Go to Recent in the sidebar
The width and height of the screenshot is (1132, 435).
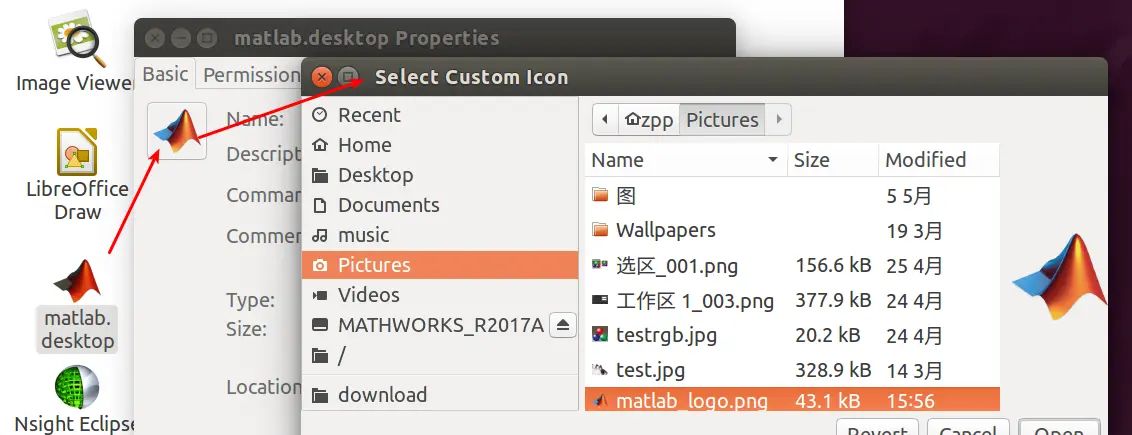pyautogui.click(x=440, y=115)
